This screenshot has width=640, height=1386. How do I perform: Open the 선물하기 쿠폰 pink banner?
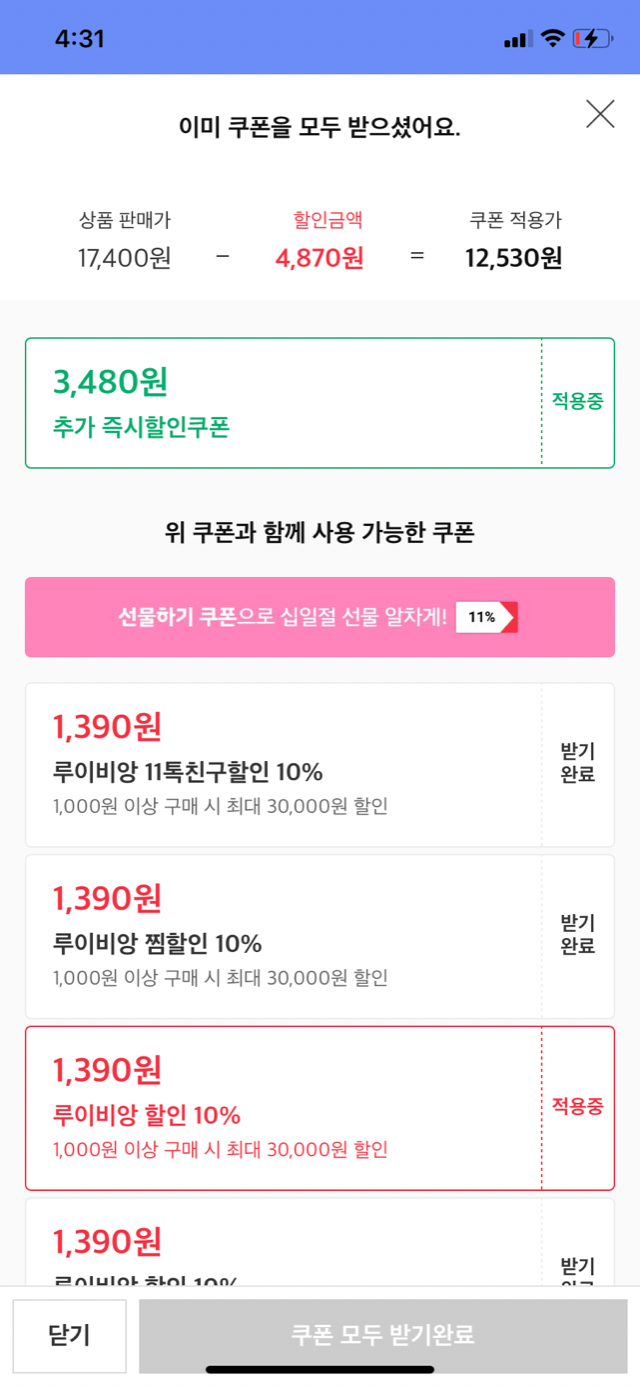280,617
